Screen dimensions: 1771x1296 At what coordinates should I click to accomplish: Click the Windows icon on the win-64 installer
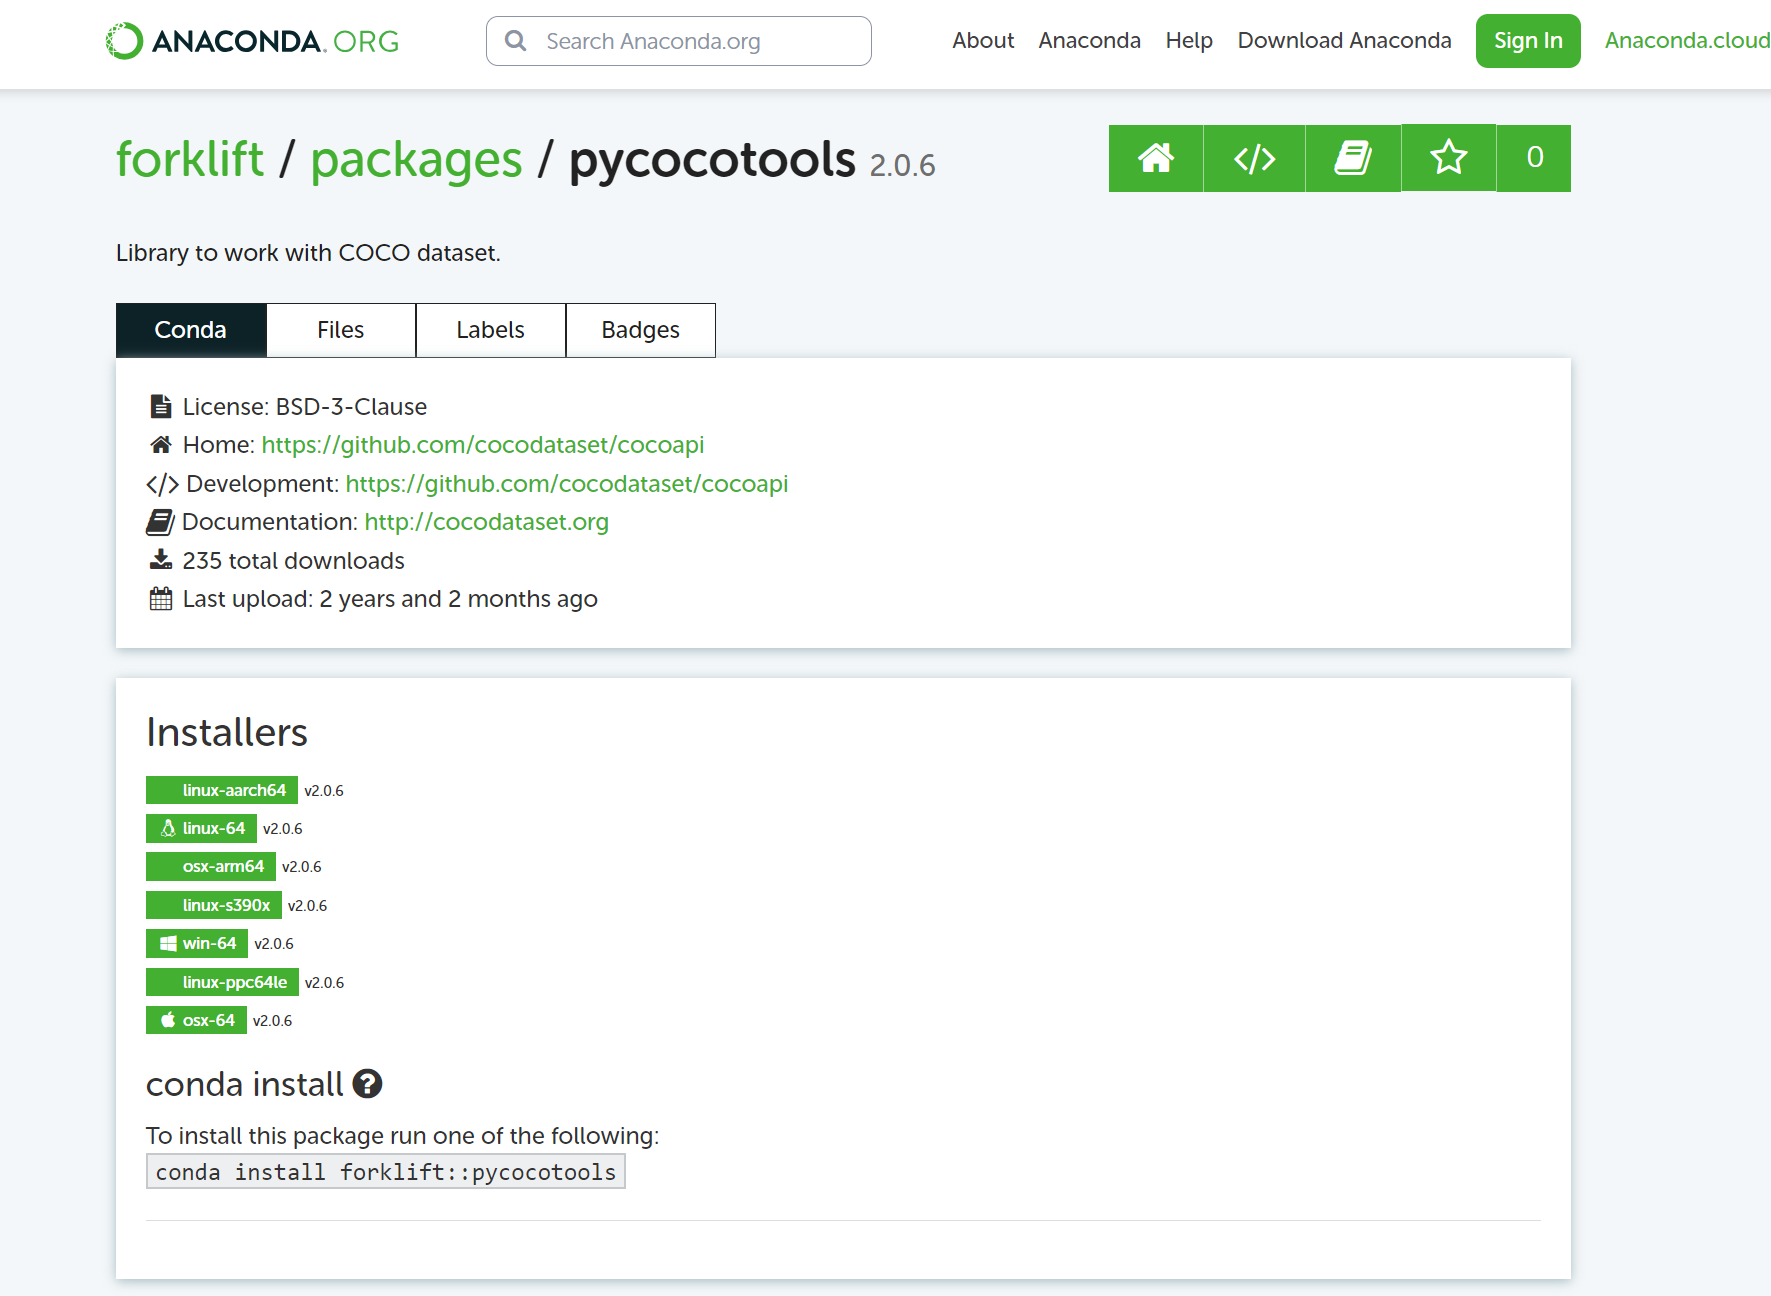pos(167,943)
